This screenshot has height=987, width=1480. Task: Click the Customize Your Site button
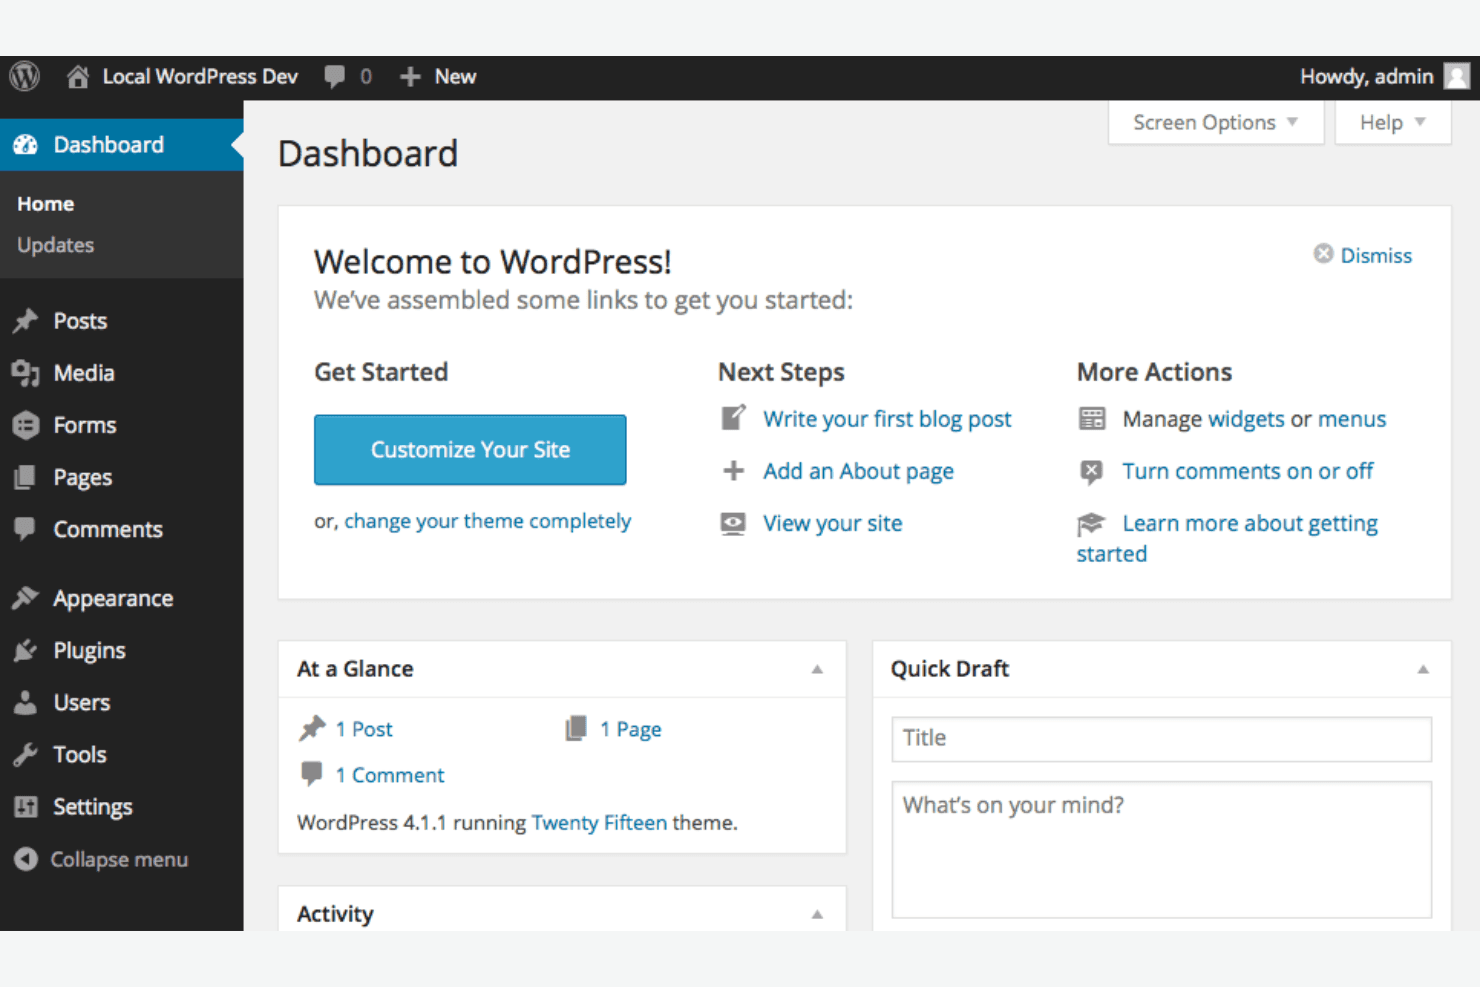(470, 450)
